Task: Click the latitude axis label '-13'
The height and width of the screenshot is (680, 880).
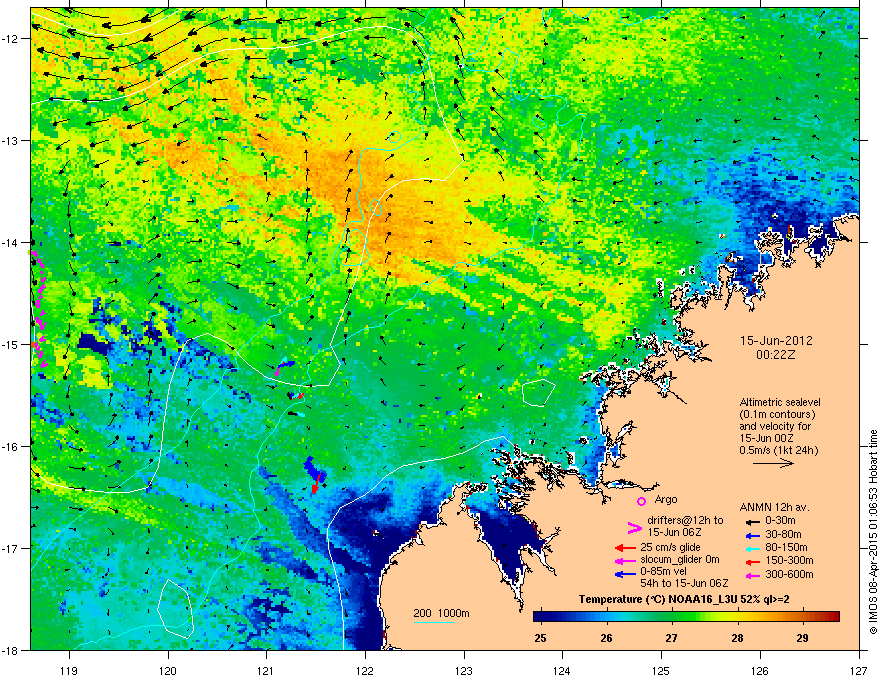Action: 11,140
